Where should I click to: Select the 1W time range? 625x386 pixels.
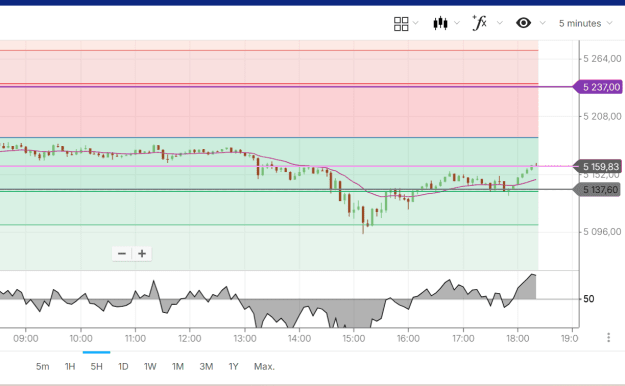point(150,366)
